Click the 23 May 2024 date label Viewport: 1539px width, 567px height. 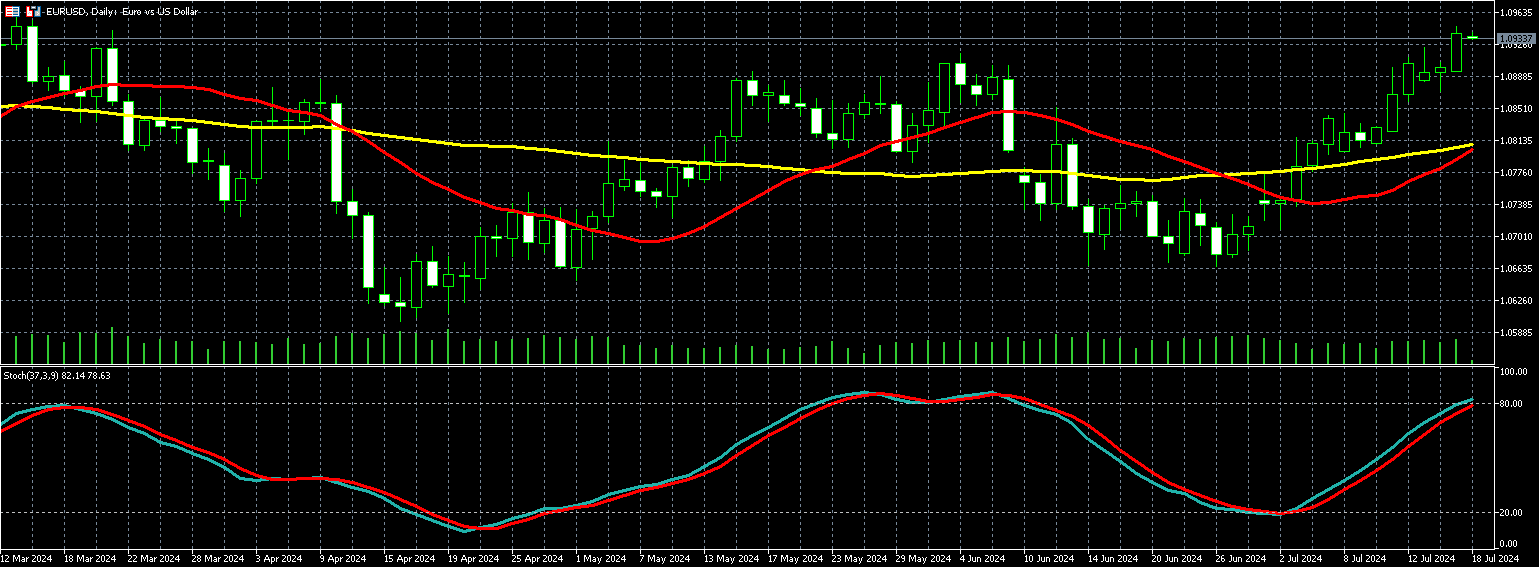[x=860, y=559]
